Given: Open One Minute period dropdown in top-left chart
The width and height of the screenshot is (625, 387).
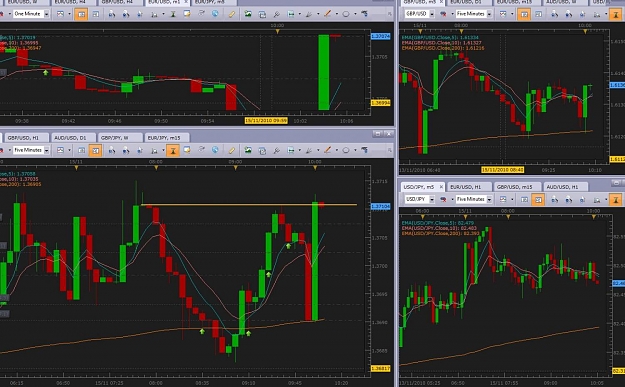Looking at the screenshot, I should pos(46,14).
